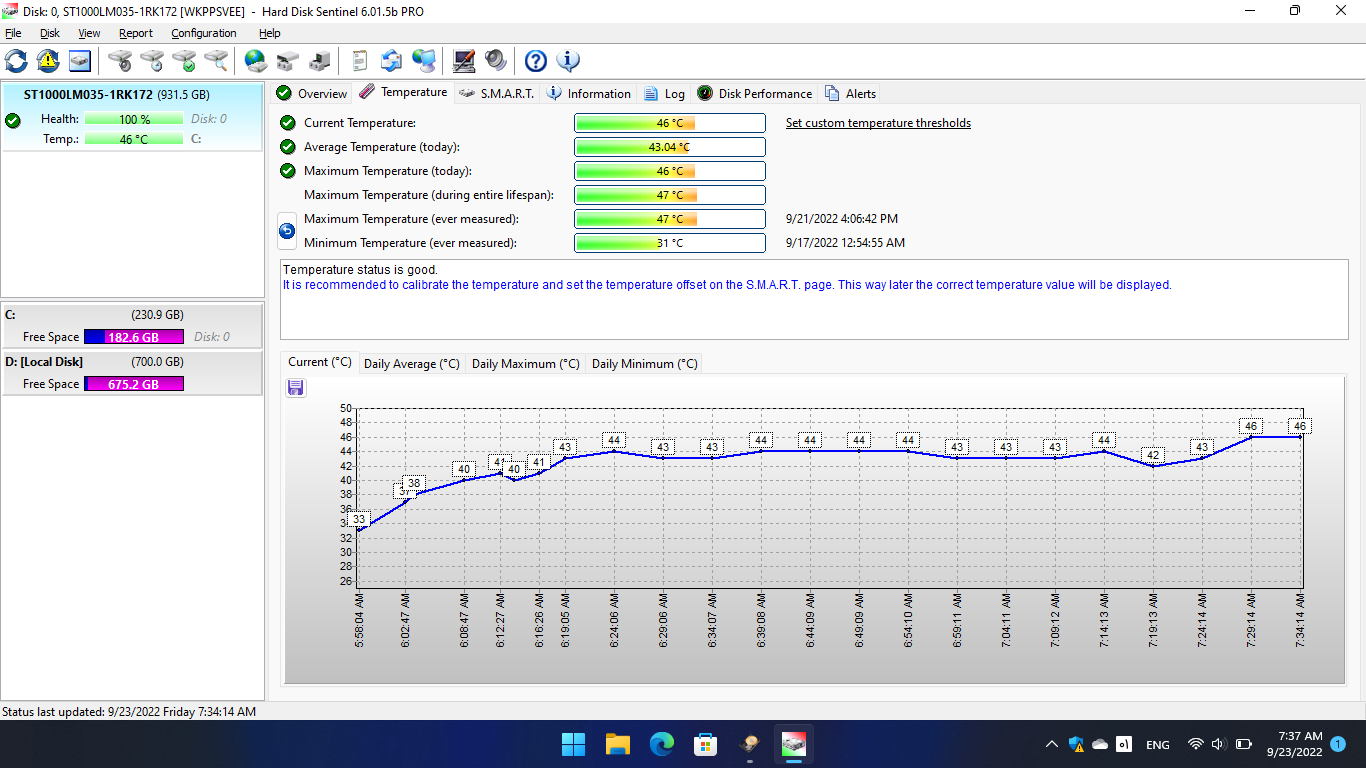Click the Refresh toolbar icon

16,61
